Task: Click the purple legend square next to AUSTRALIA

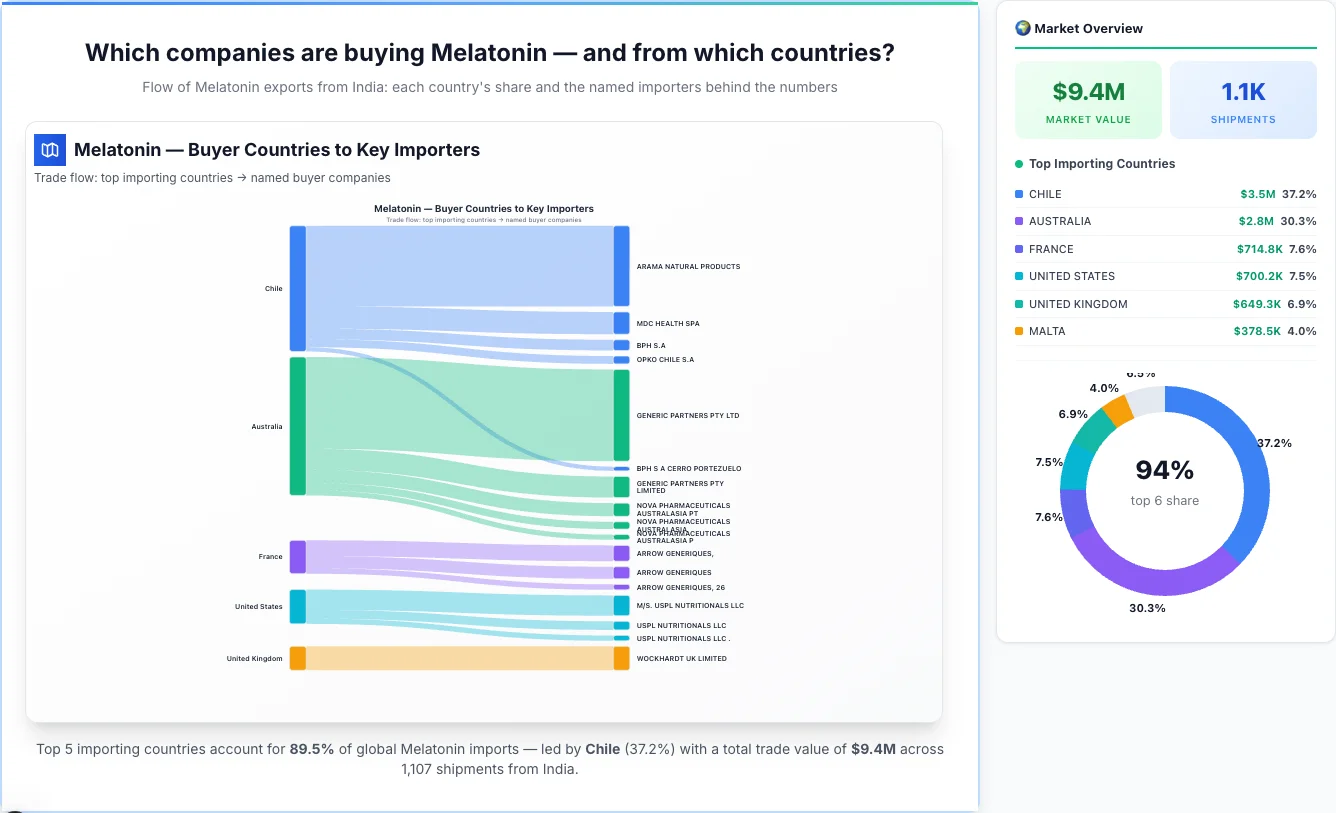Action: [x=1019, y=221]
